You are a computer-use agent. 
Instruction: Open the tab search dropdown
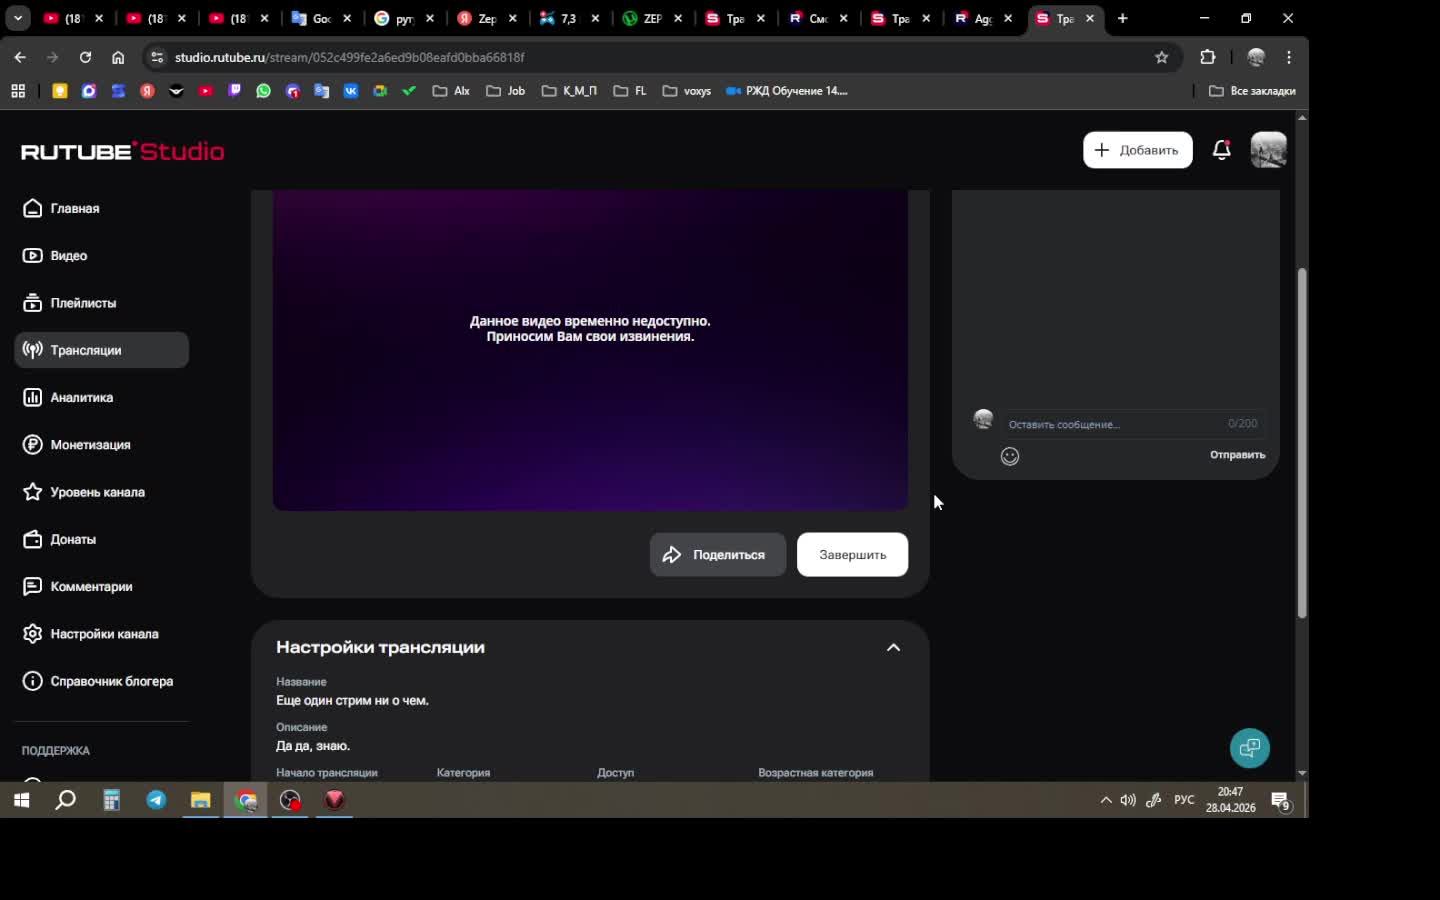17,18
